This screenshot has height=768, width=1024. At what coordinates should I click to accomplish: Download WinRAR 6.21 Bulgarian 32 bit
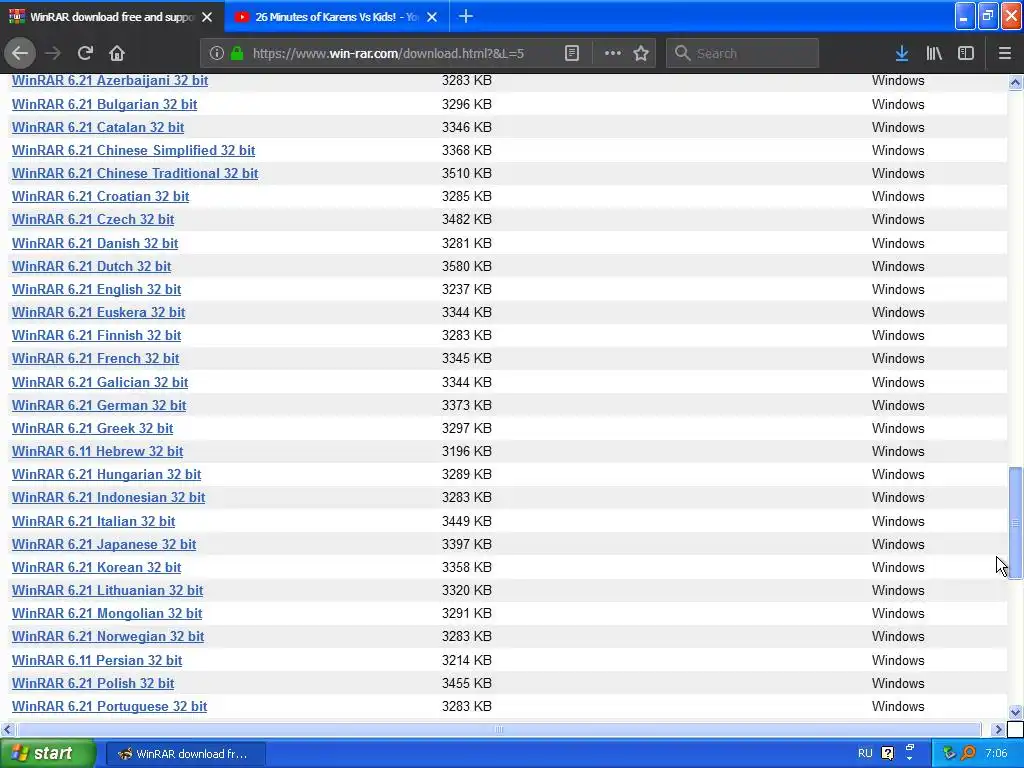[104, 104]
